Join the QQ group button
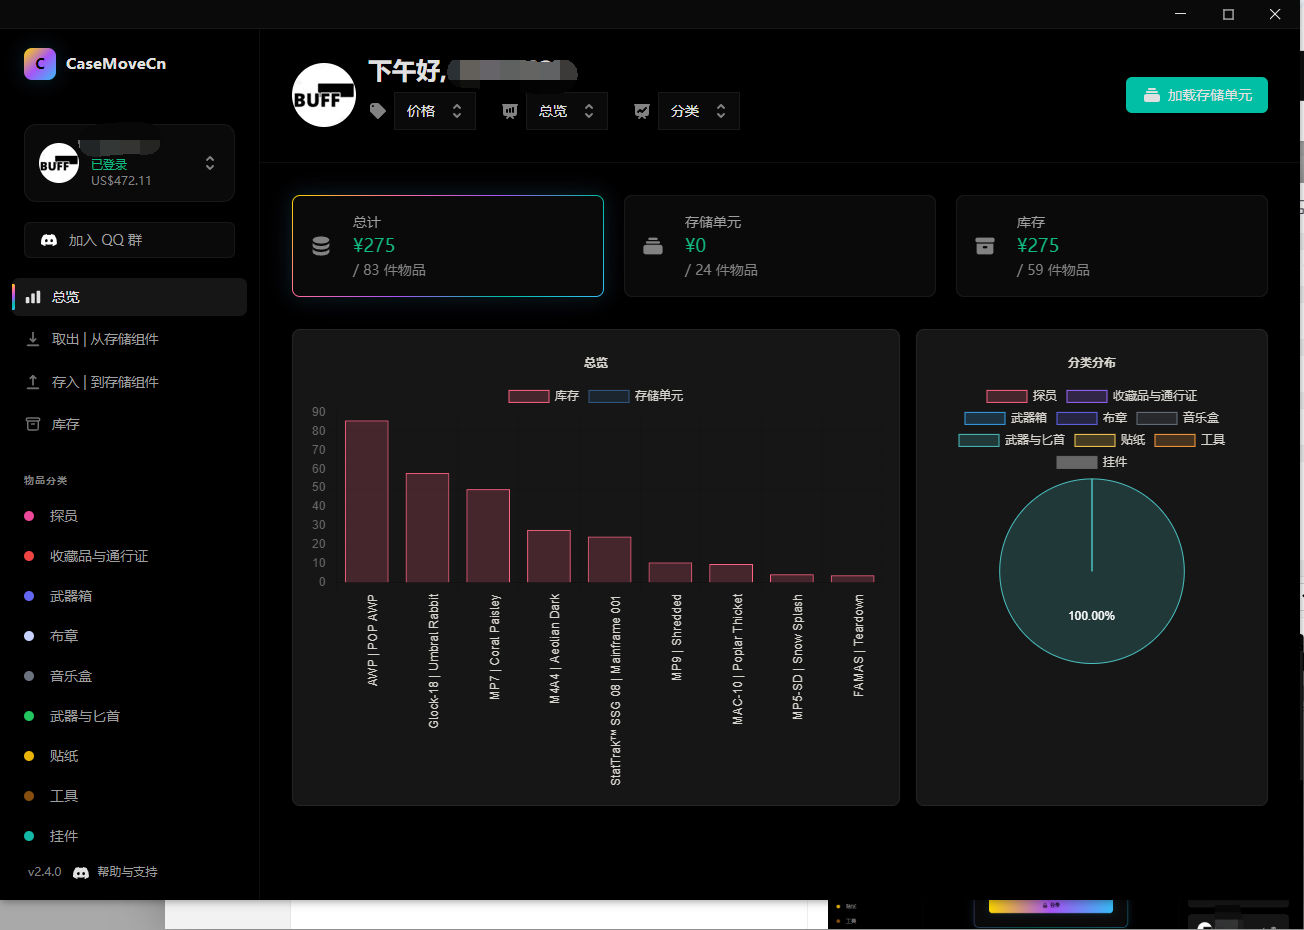This screenshot has height=930, width=1304. [x=129, y=240]
